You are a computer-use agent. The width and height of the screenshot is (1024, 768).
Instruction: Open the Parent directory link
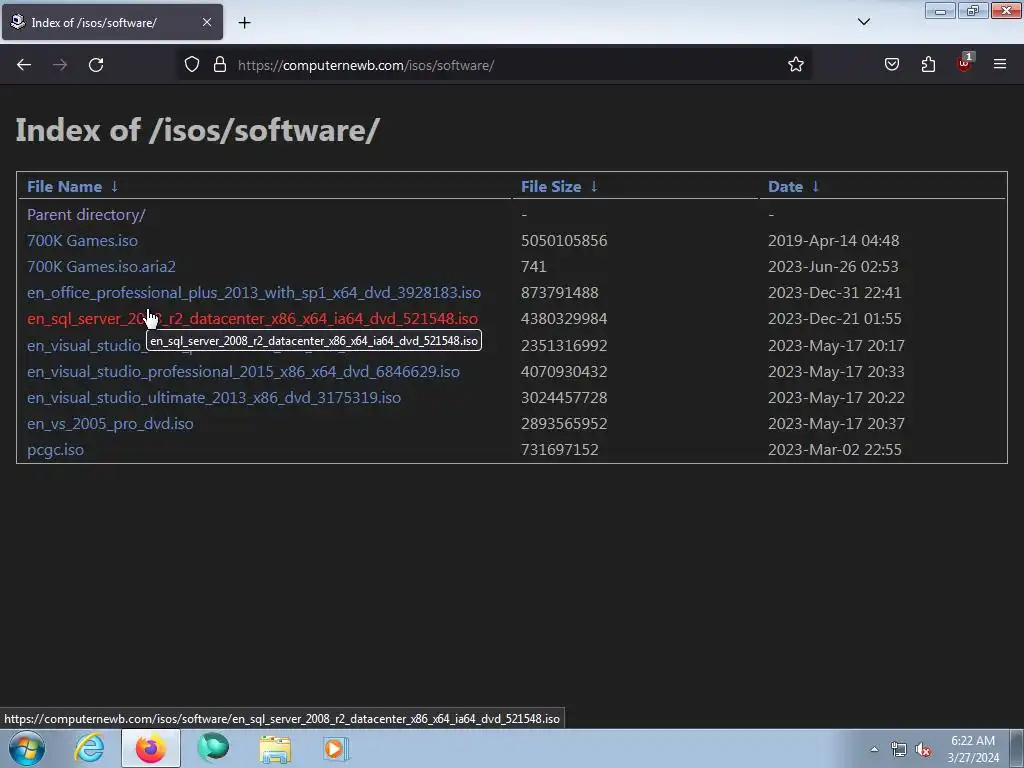click(x=86, y=214)
